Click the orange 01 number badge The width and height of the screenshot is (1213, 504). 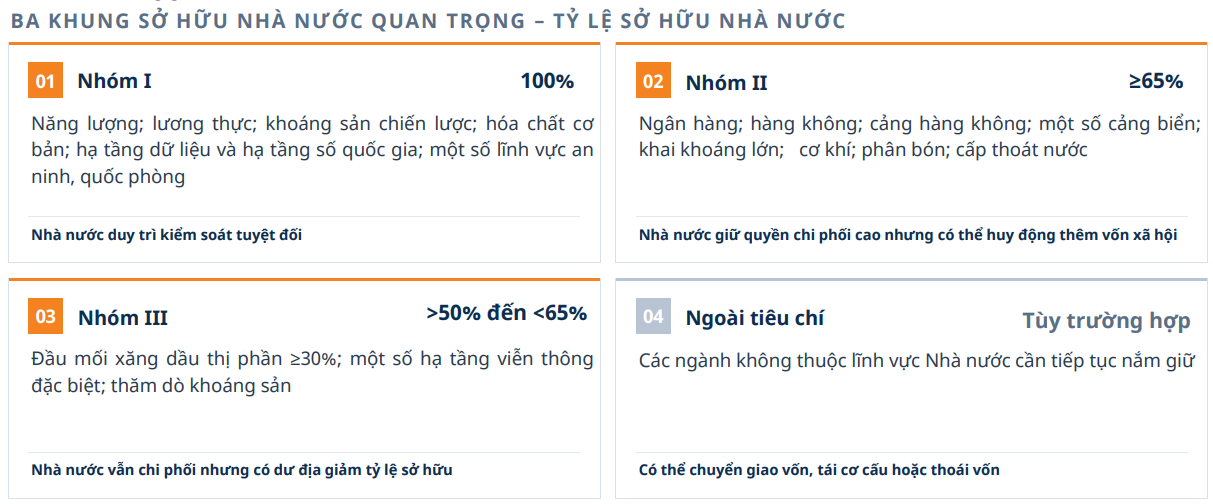pos(45,81)
